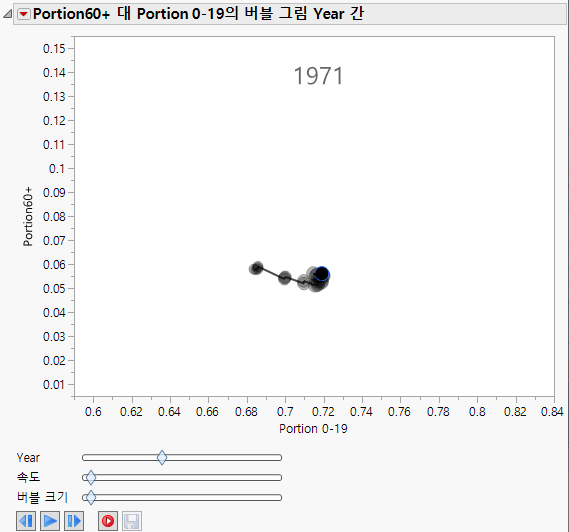This screenshot has height=532, width=569.
Task: Click the 속도 speed slider handle
Action: (x=91, y=477)
